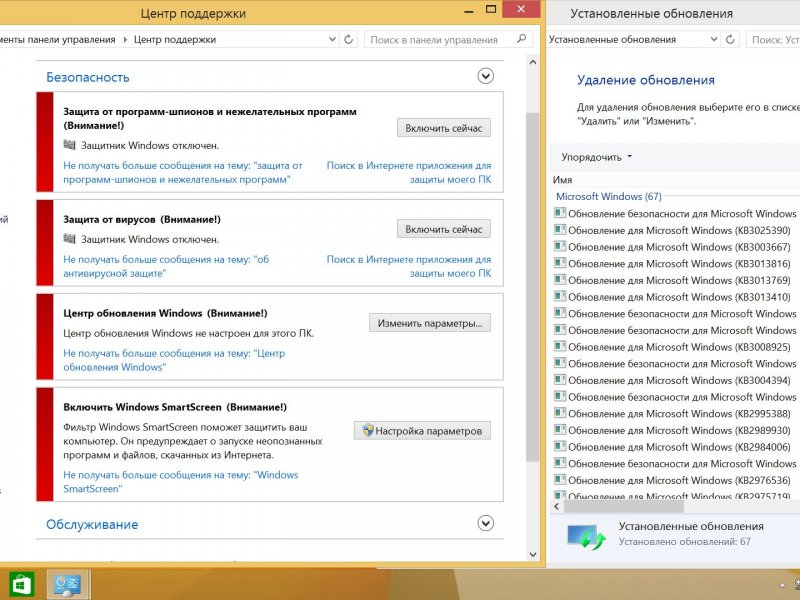
Task: Select update row KB3004394
Action: coord(673,380)
